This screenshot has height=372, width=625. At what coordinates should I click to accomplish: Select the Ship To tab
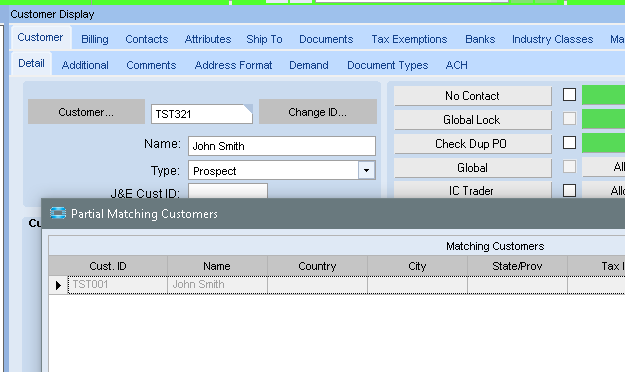point(264,39)
